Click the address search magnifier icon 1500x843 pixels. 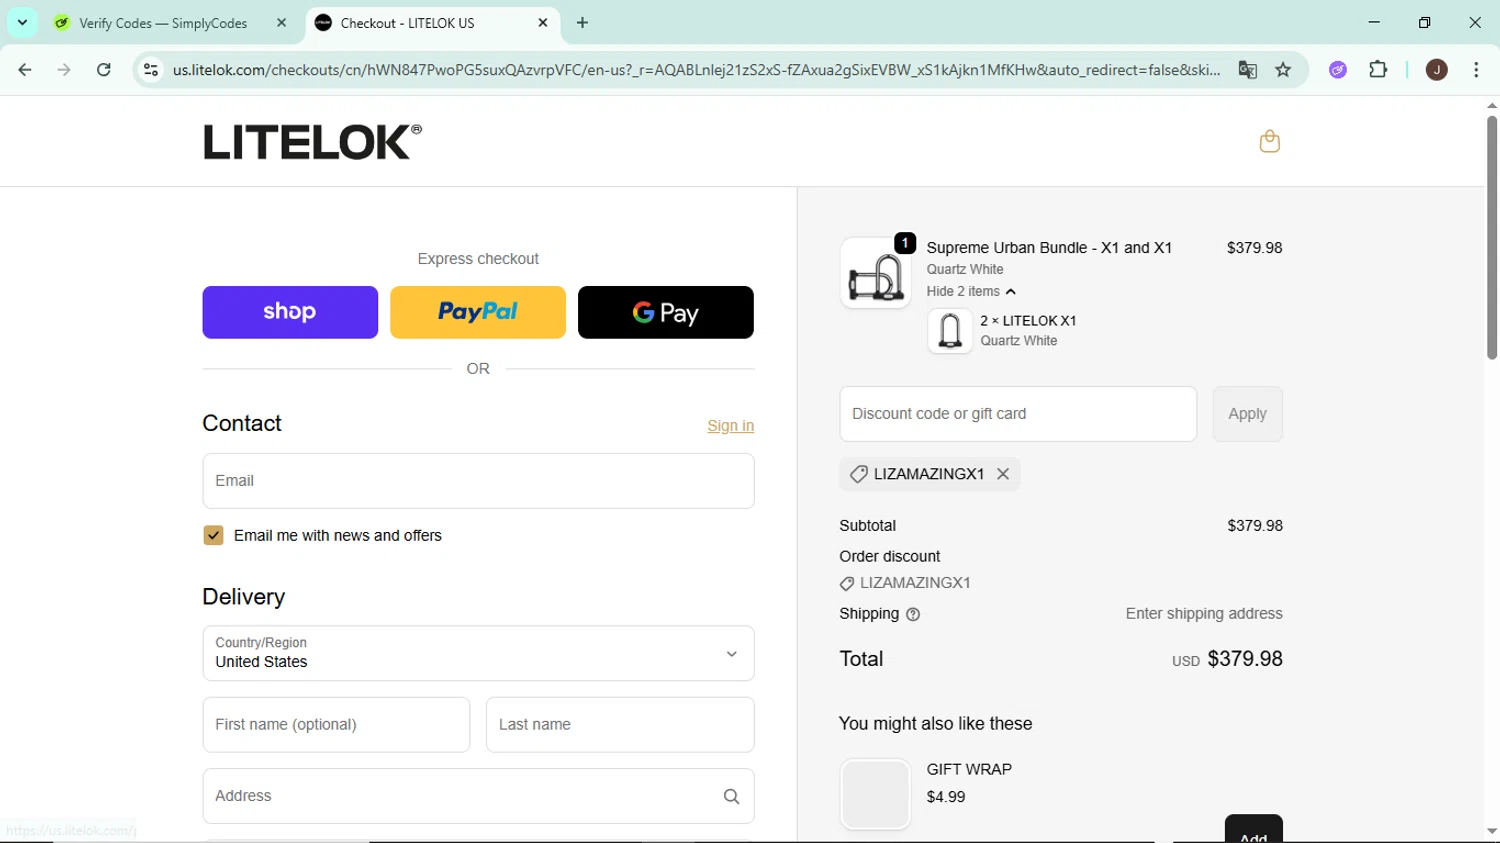[x=731, y=797]
